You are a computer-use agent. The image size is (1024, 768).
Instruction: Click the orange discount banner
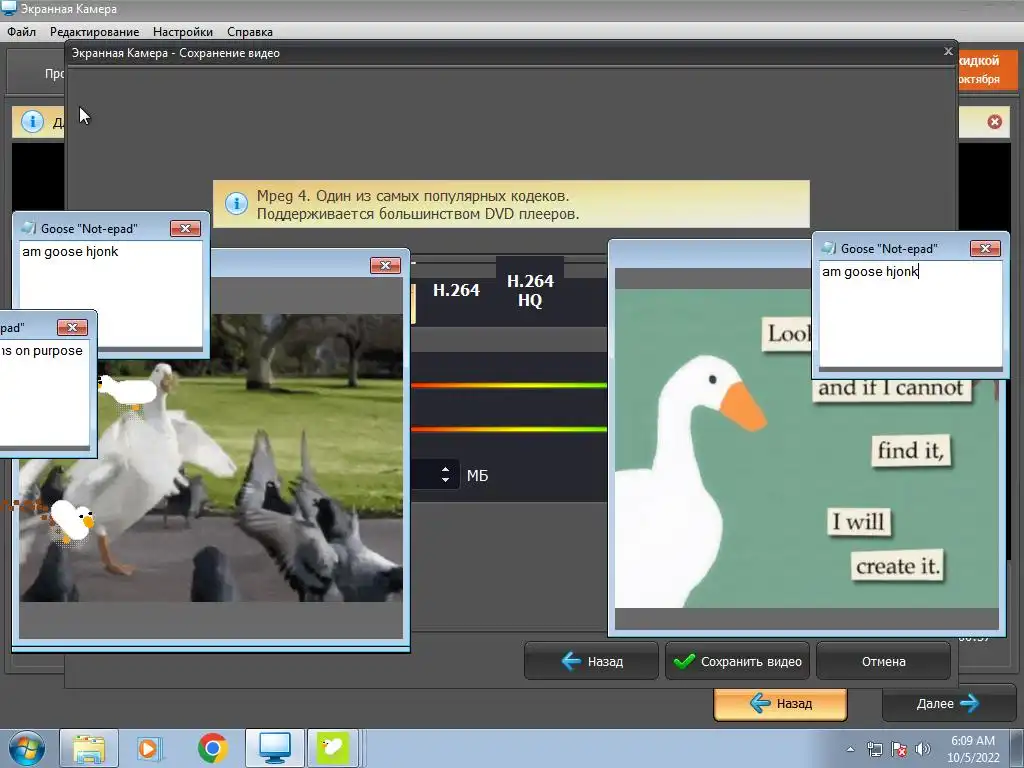(987, 69)
